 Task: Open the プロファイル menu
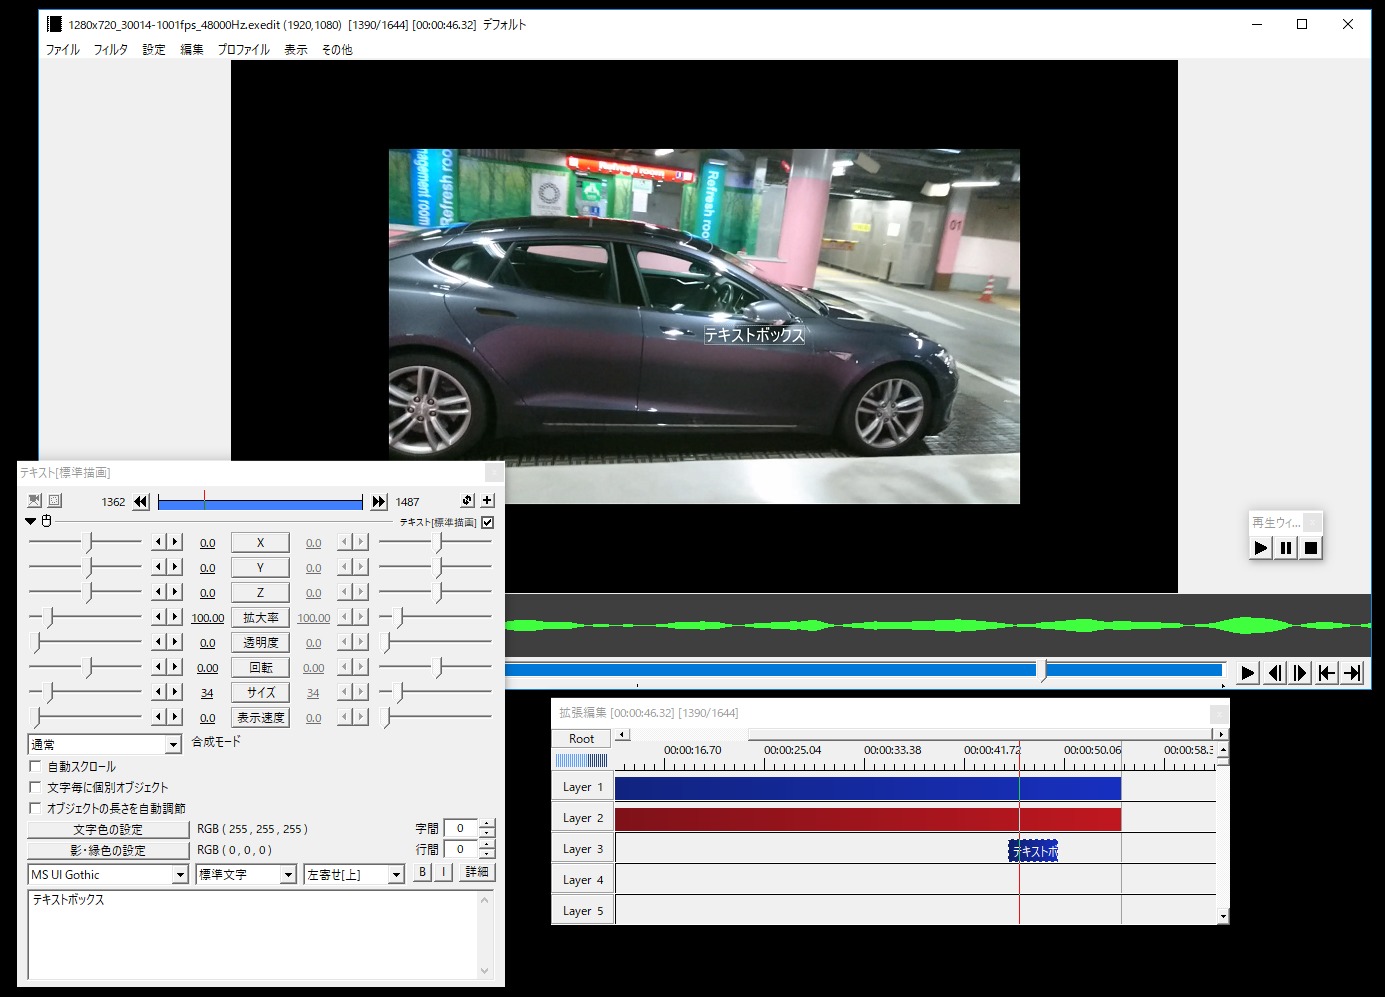(244, 49)
